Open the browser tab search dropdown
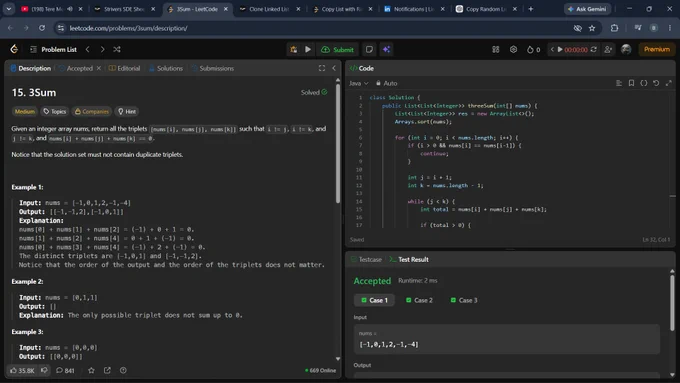Viewport: 680px width, 383px height. pos(9,9)
